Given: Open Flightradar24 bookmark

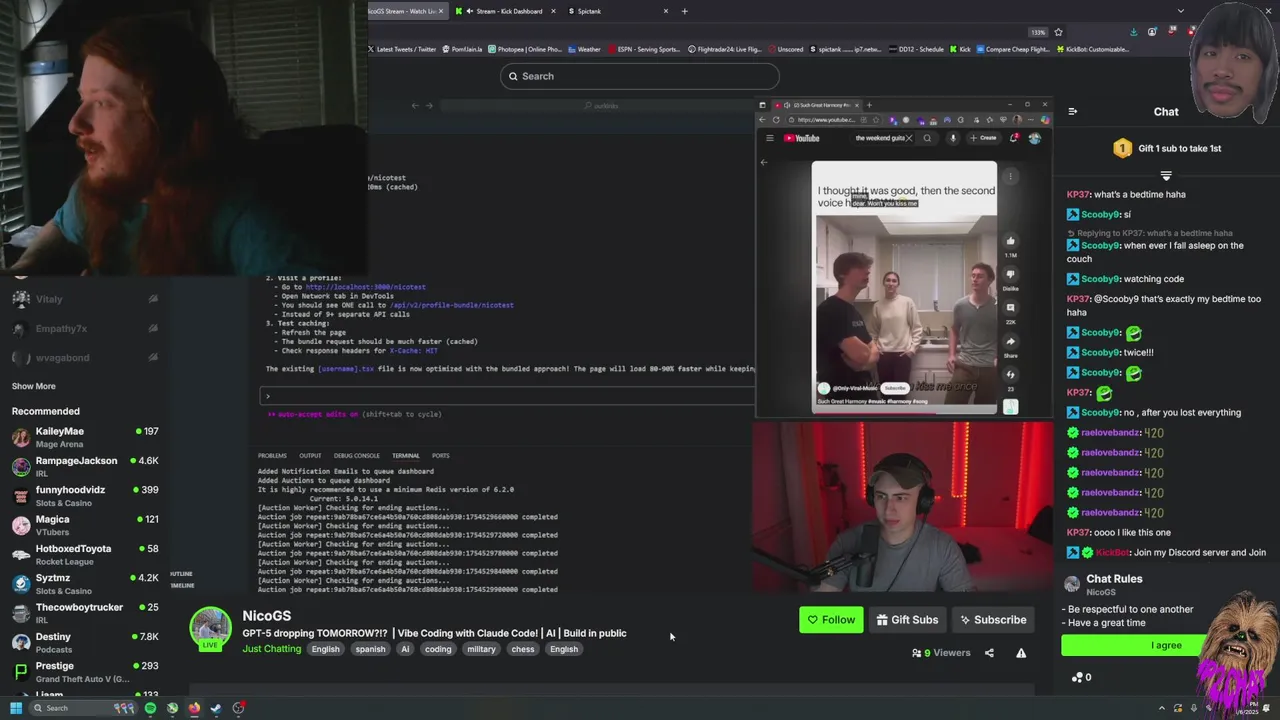Looking at the screenshot, I should (x=722, y=49).
